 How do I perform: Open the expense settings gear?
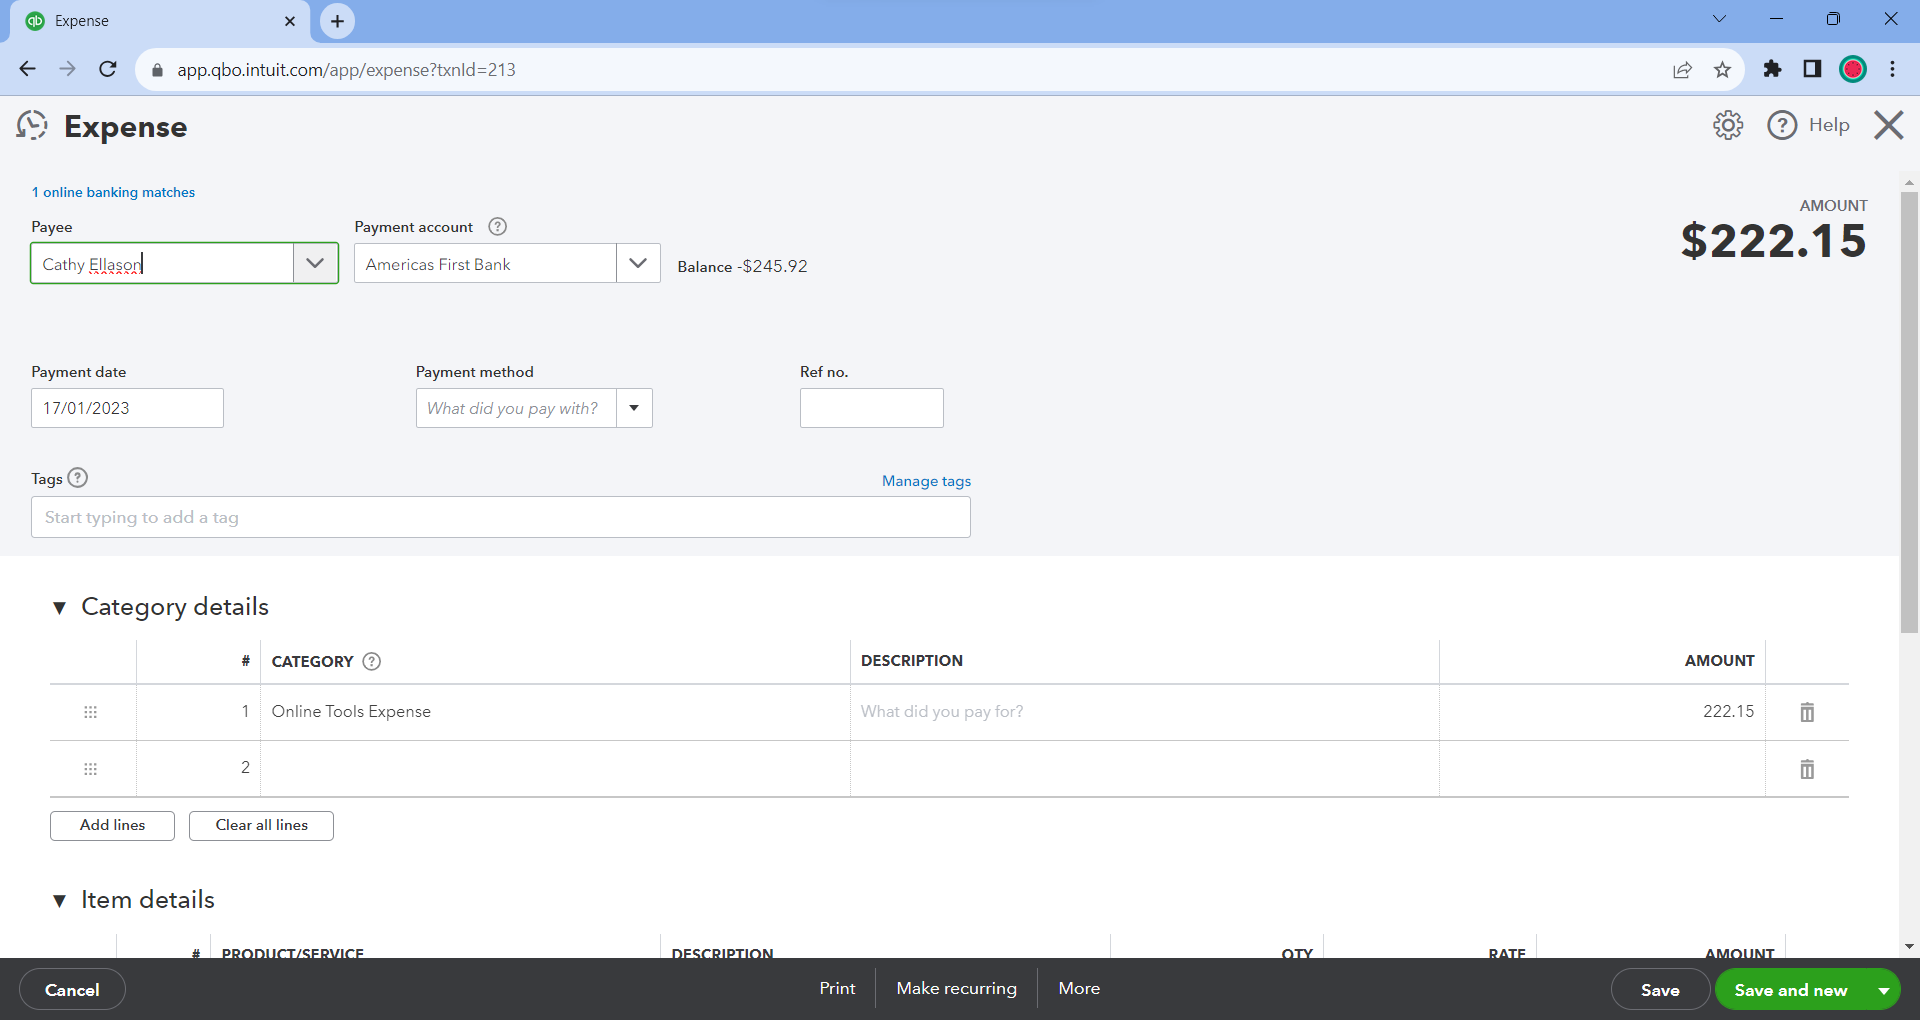pos(1728,125)
